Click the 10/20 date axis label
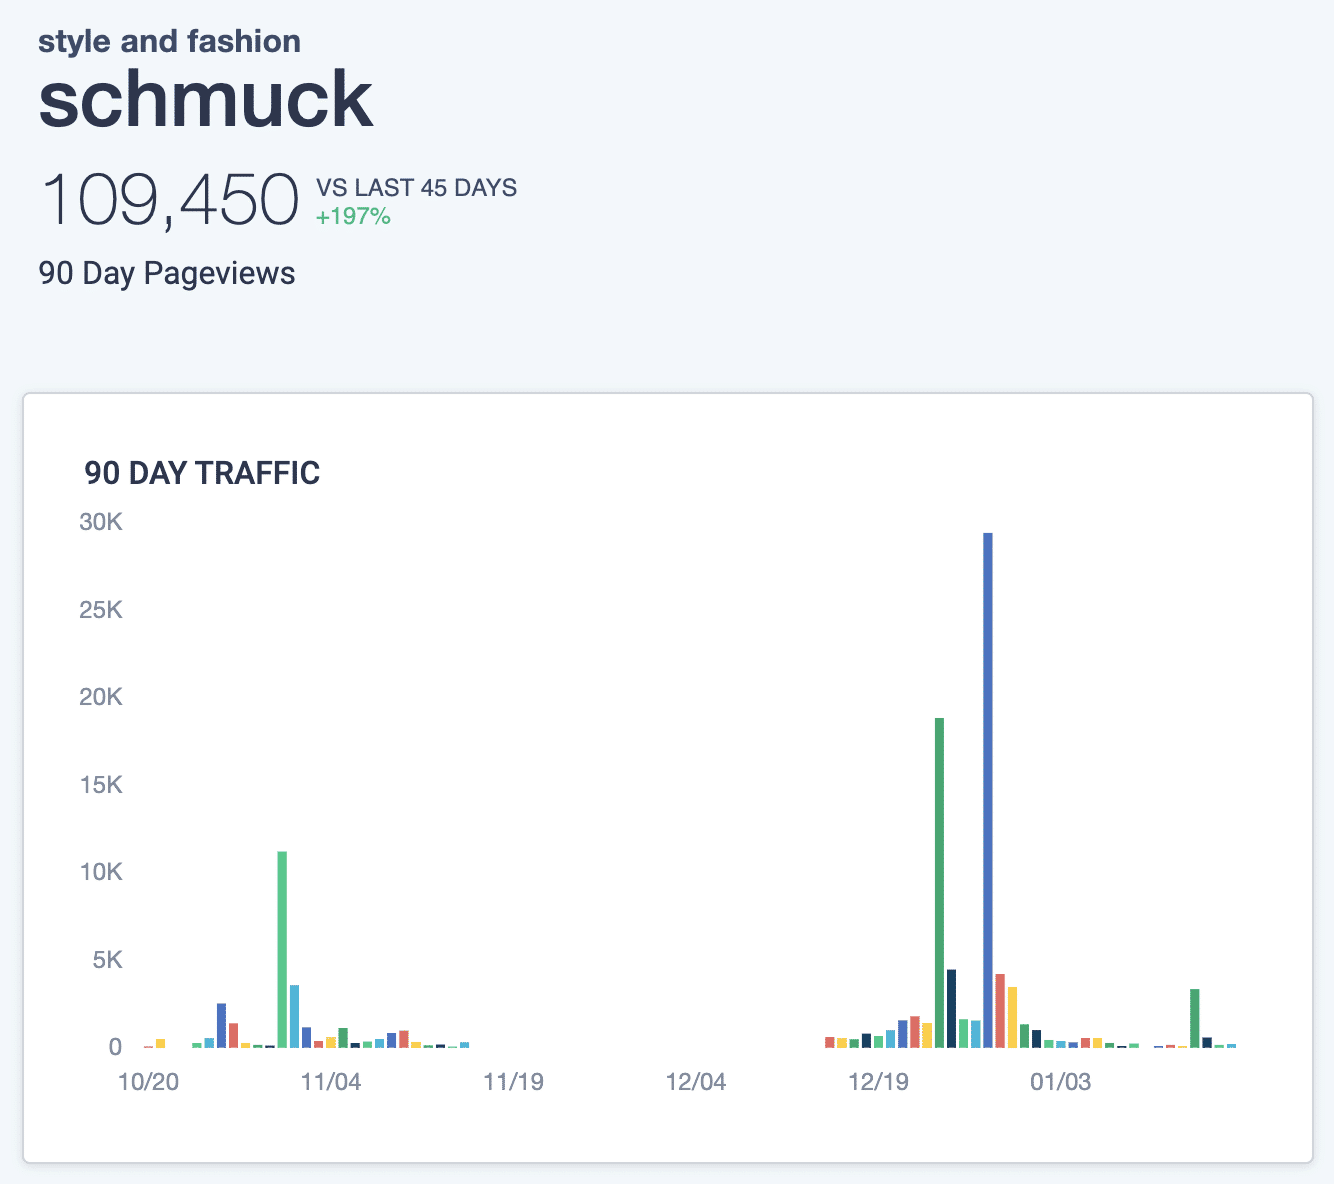This screenshot has width=1334, height=1184. [x=148, y=1082]
